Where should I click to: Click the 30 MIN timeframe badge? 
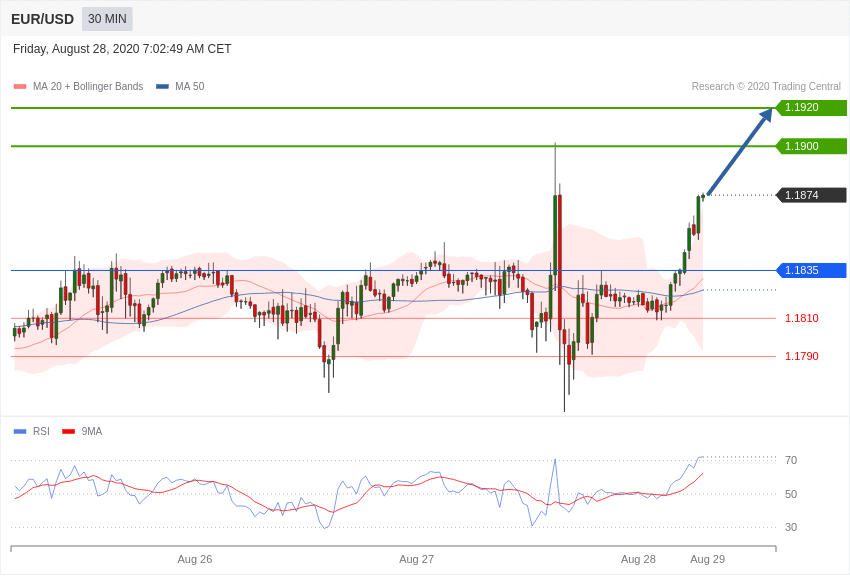[107, 19]
